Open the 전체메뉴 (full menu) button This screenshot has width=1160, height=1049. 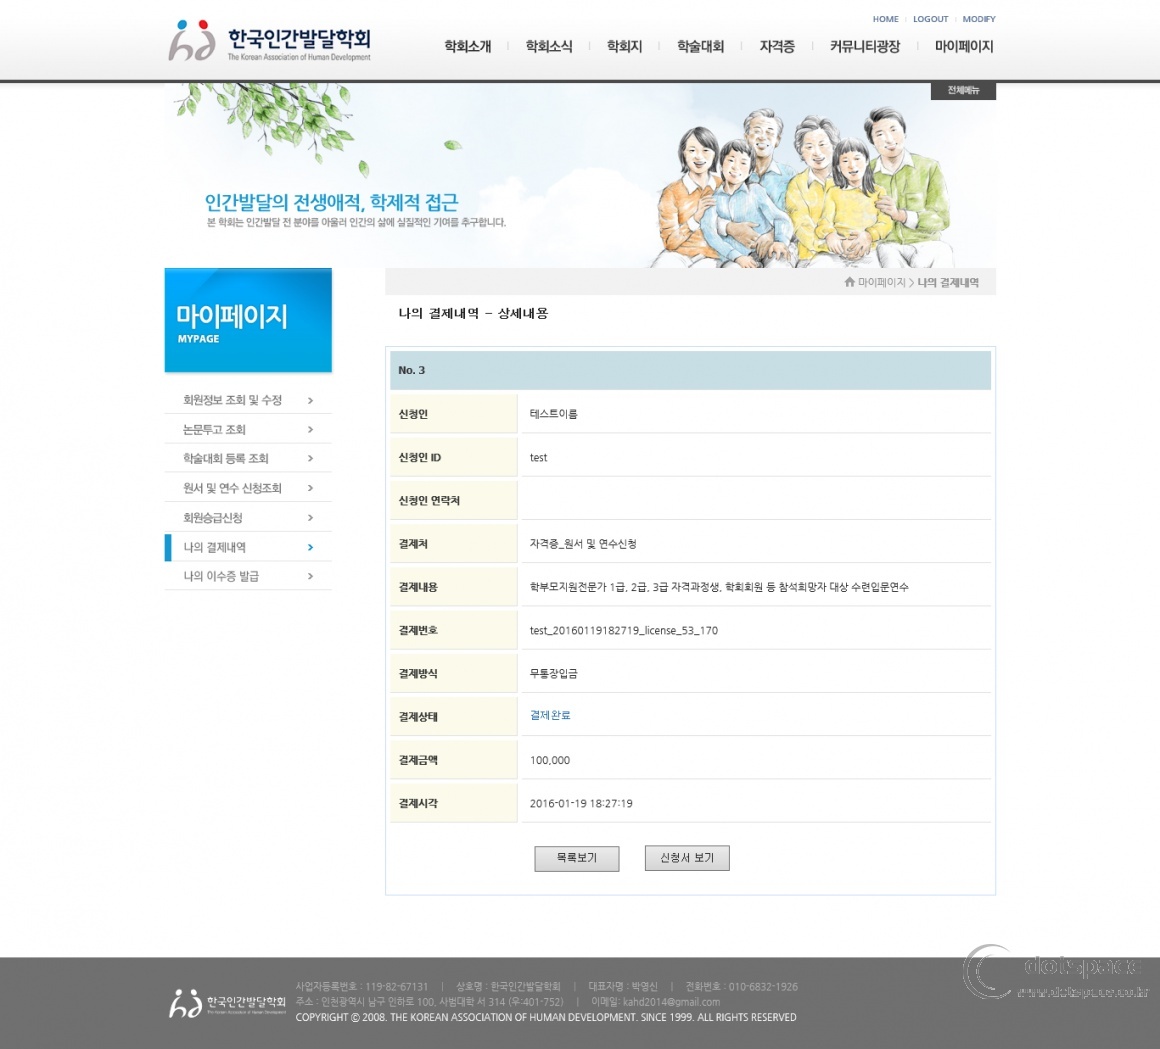coord(962,91)
